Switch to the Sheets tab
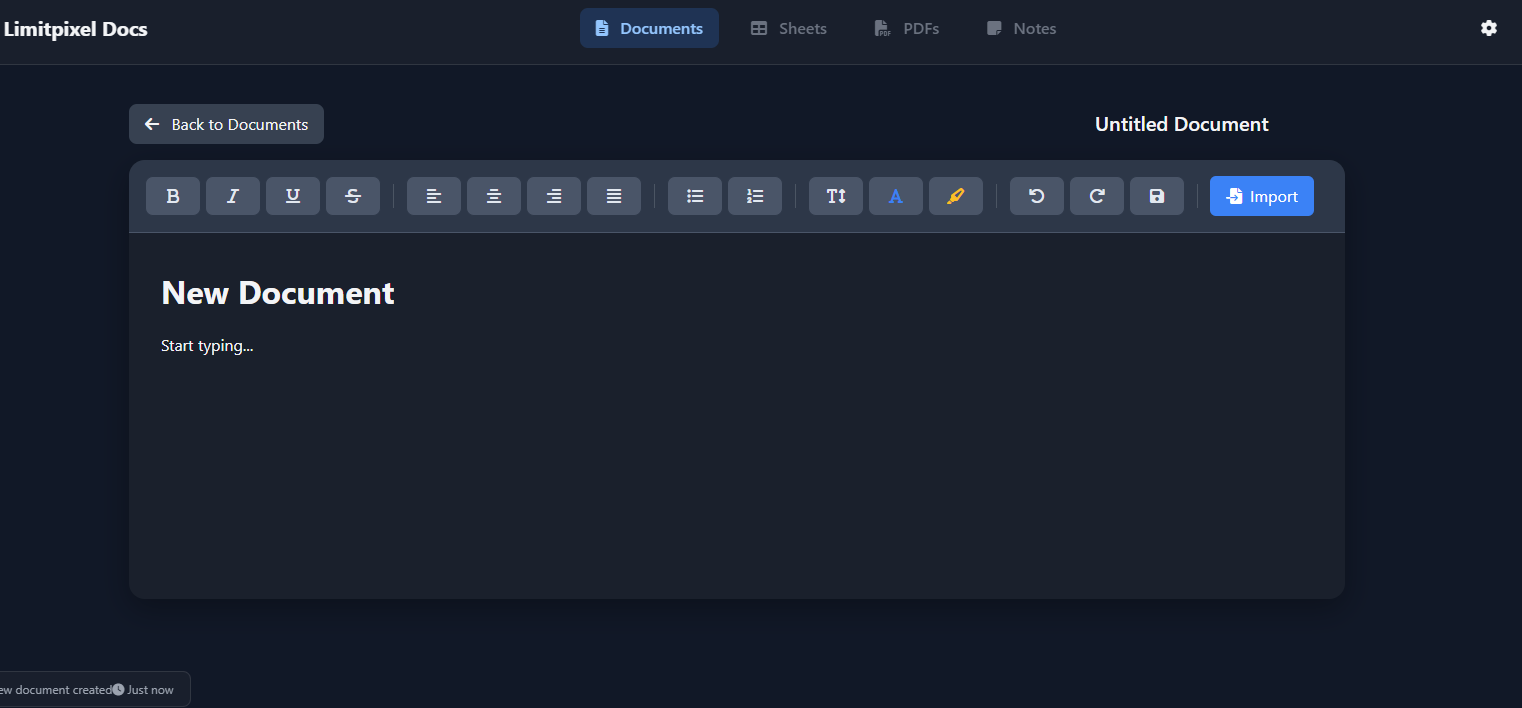The height and width of the screenshot is (708, 1522). pos(788,28)
